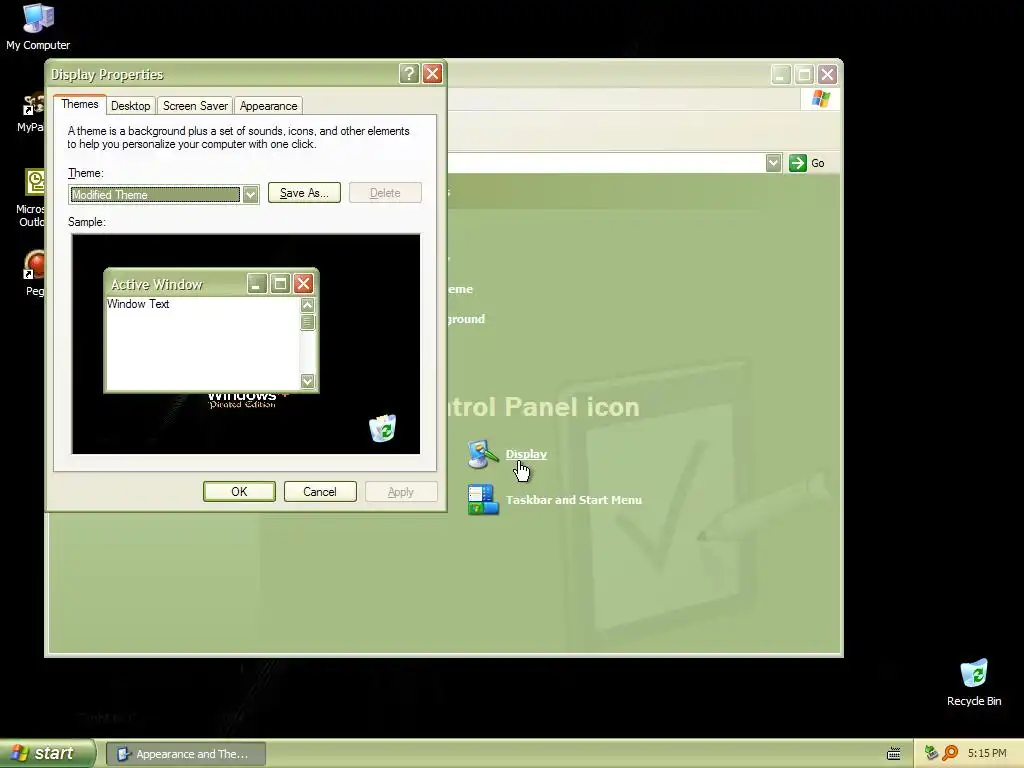Click the Control Panel address bar field
1024x768 pixels.
pos(606,163)
